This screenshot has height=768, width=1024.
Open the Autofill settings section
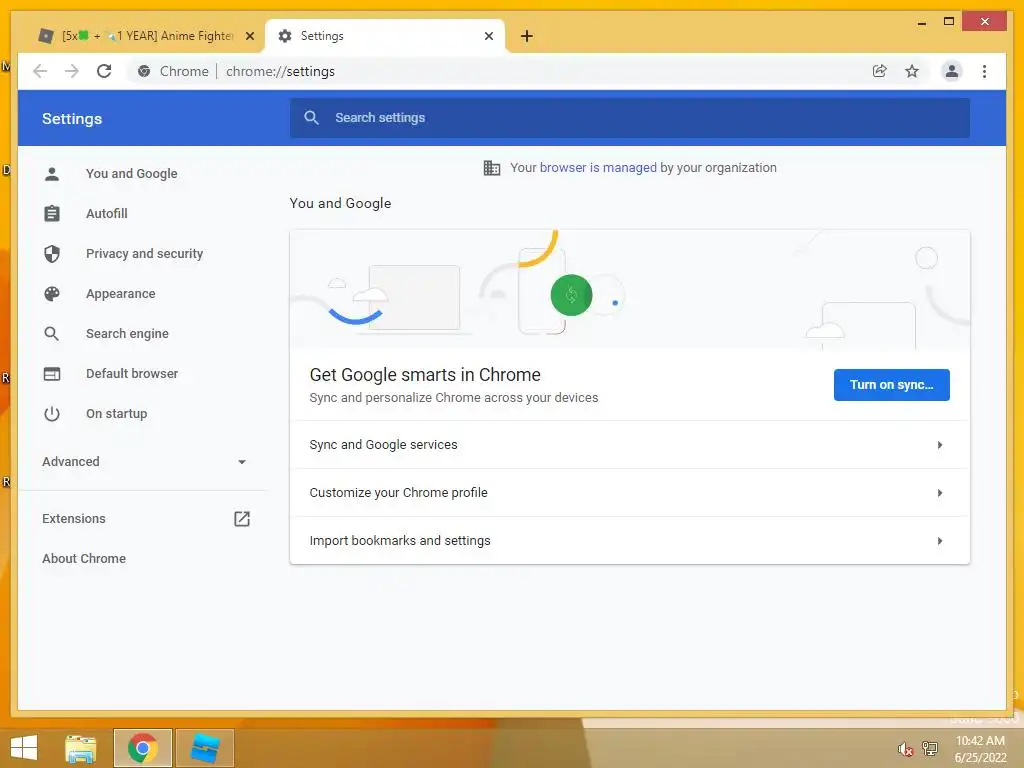click(106, 214)
